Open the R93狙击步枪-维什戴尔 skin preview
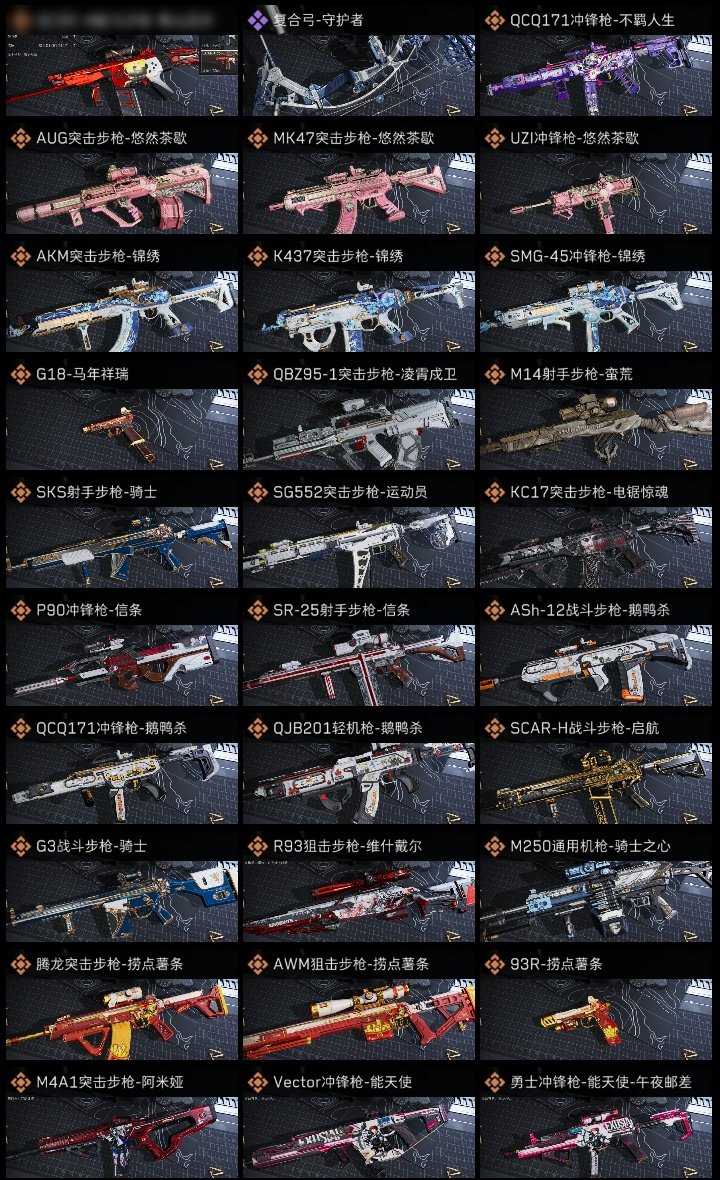This screenshot has width=720, height=1180. pos(359,902)
